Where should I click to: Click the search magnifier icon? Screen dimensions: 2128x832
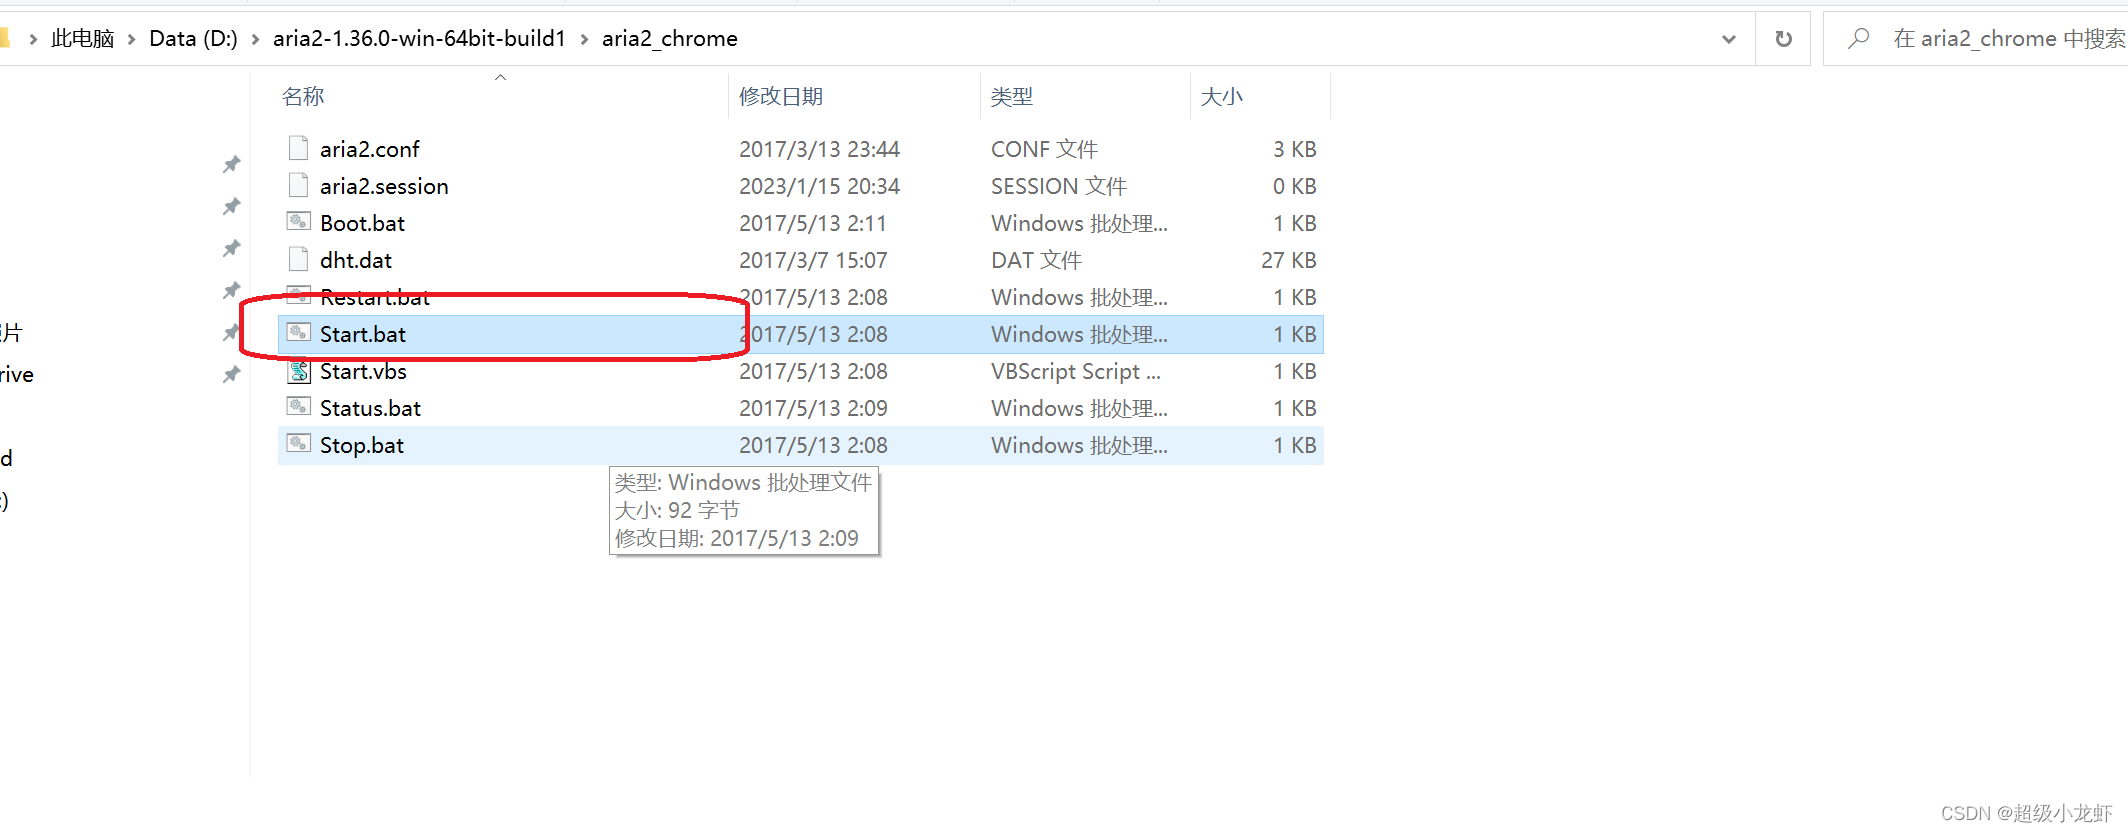coord(1858,38)
